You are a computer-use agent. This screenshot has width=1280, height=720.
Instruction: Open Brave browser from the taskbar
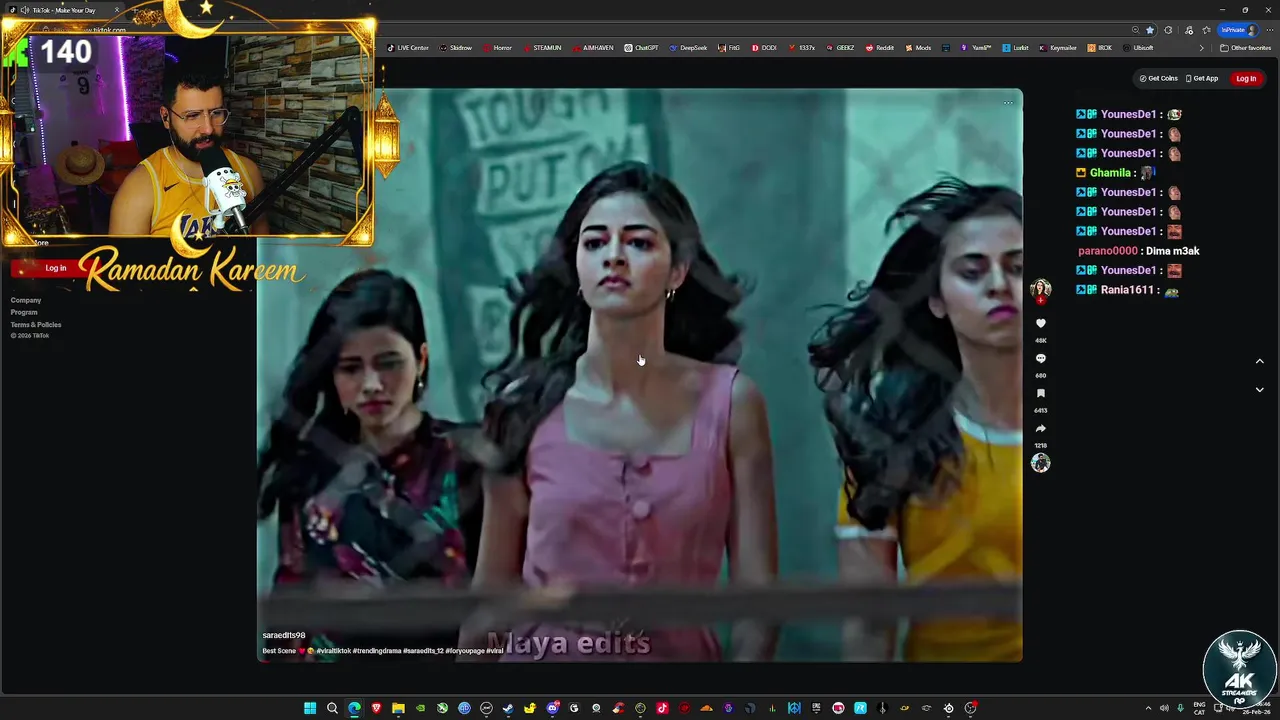pos(376,708)
